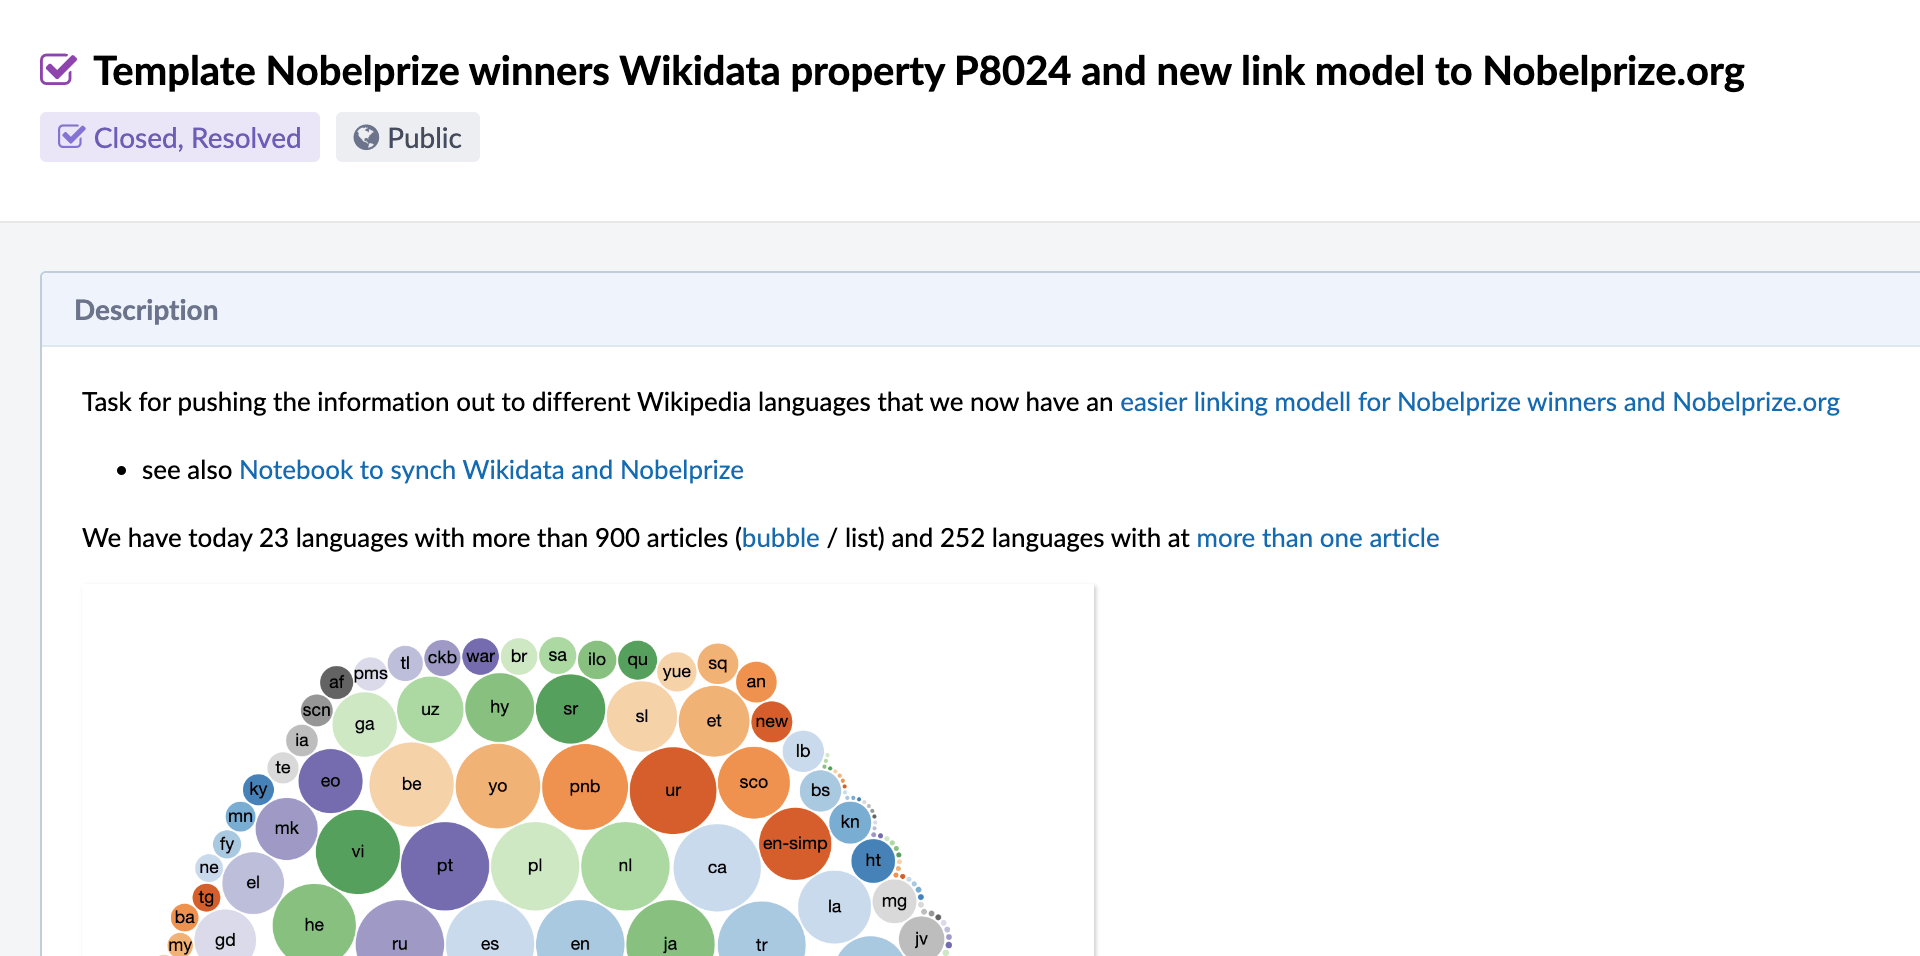The width and height of the screenshot is (1920, 956).
Task: Click the Description panel header
Action: [146, 310]
